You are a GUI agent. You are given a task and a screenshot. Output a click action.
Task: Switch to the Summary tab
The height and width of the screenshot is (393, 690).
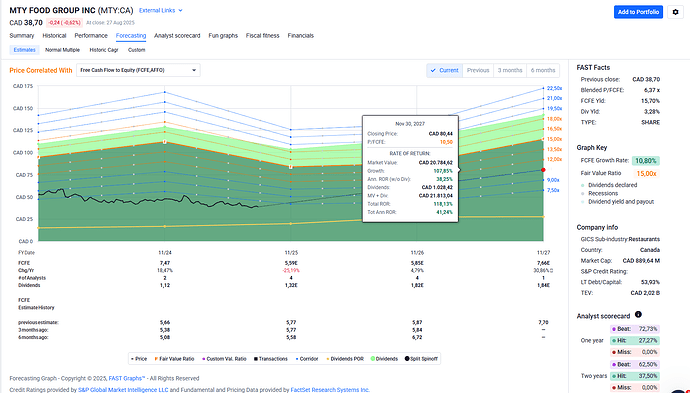click(x=22, y=36)
